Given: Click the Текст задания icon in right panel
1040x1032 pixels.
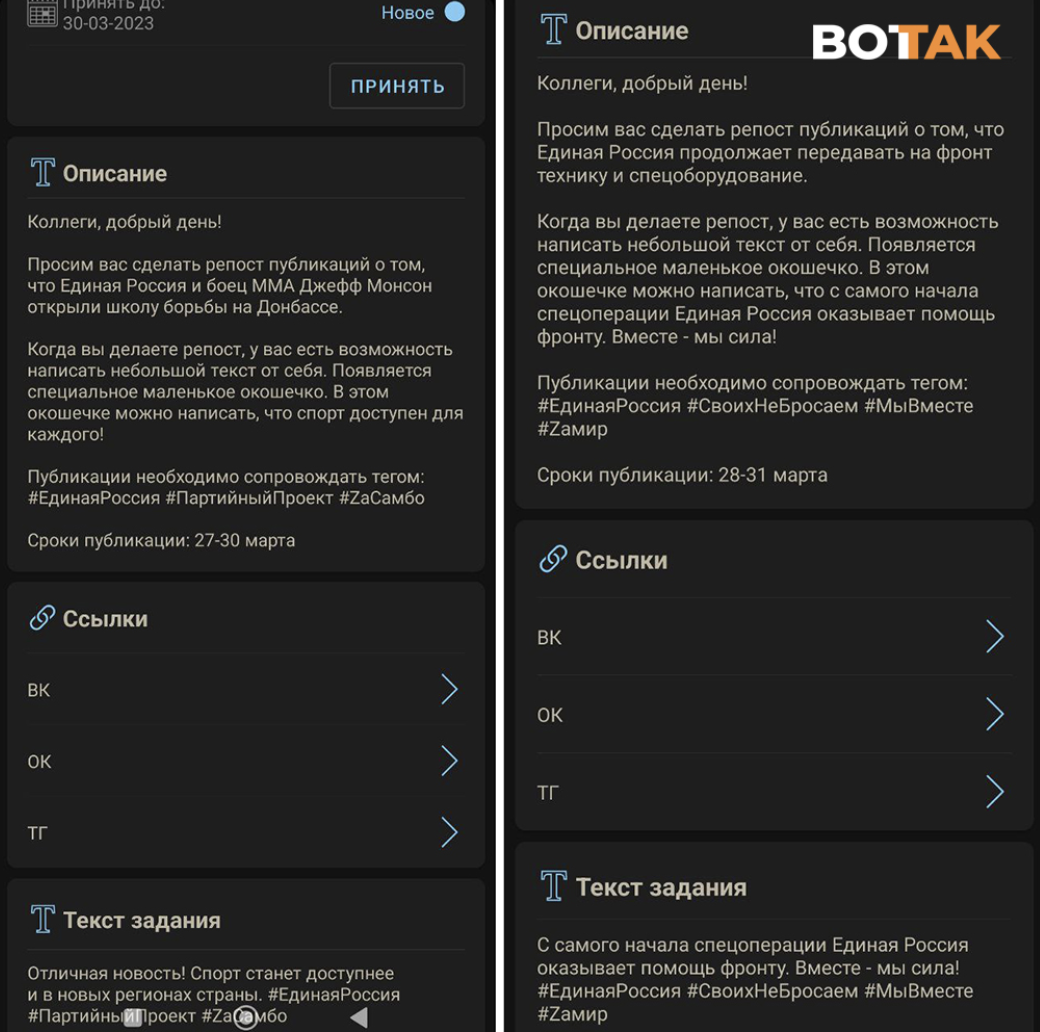Looking at the screenshot, I should [553, 886].
